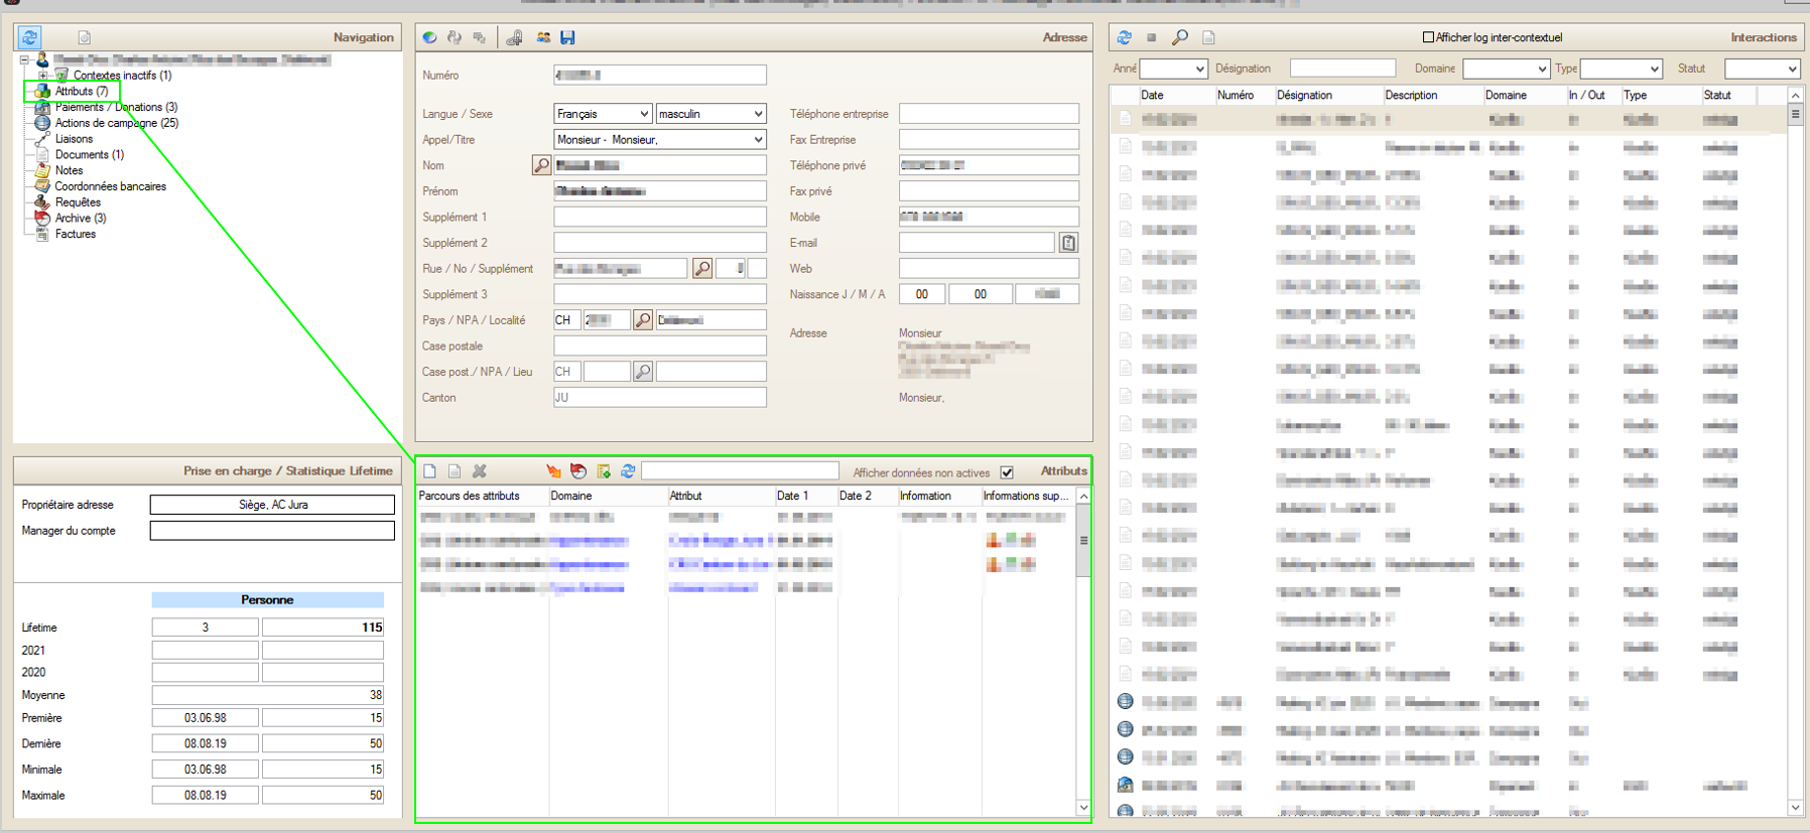Click the sheet with green plus icon in Attributs

pyautogui.click(x=603, y=471)
